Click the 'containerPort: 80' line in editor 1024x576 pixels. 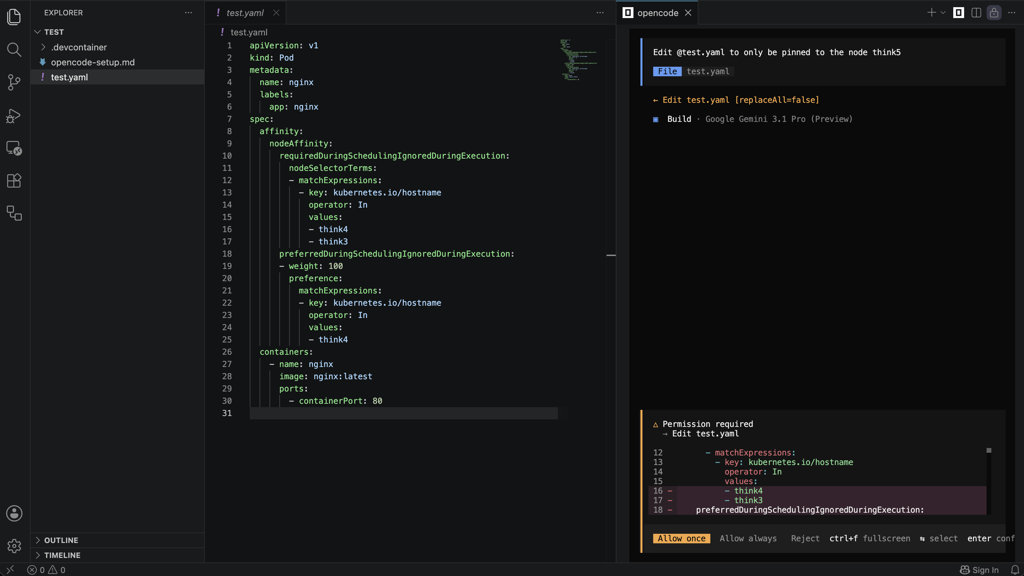pos(336,401)
